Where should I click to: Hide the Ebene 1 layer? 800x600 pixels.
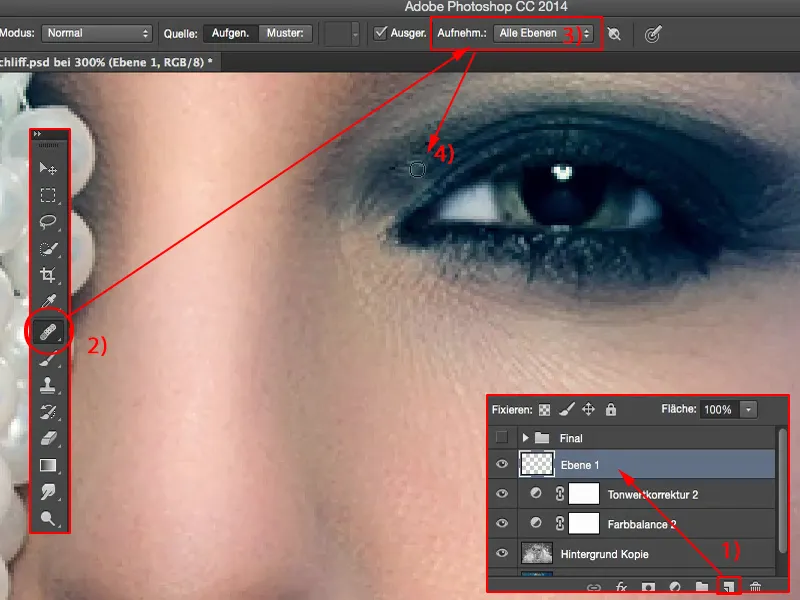coord(502,464)
